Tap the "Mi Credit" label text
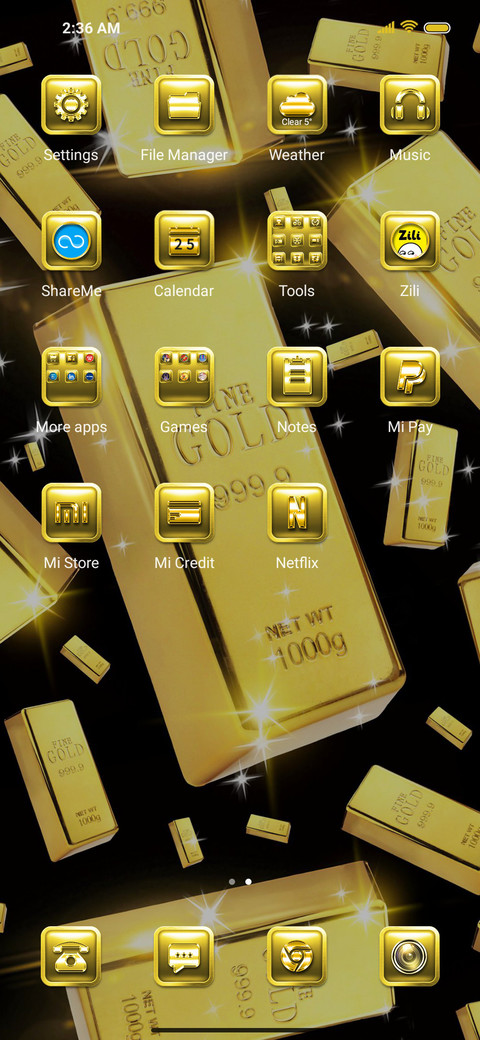This screenshot has width=480, height=1040. coord(184,563)
